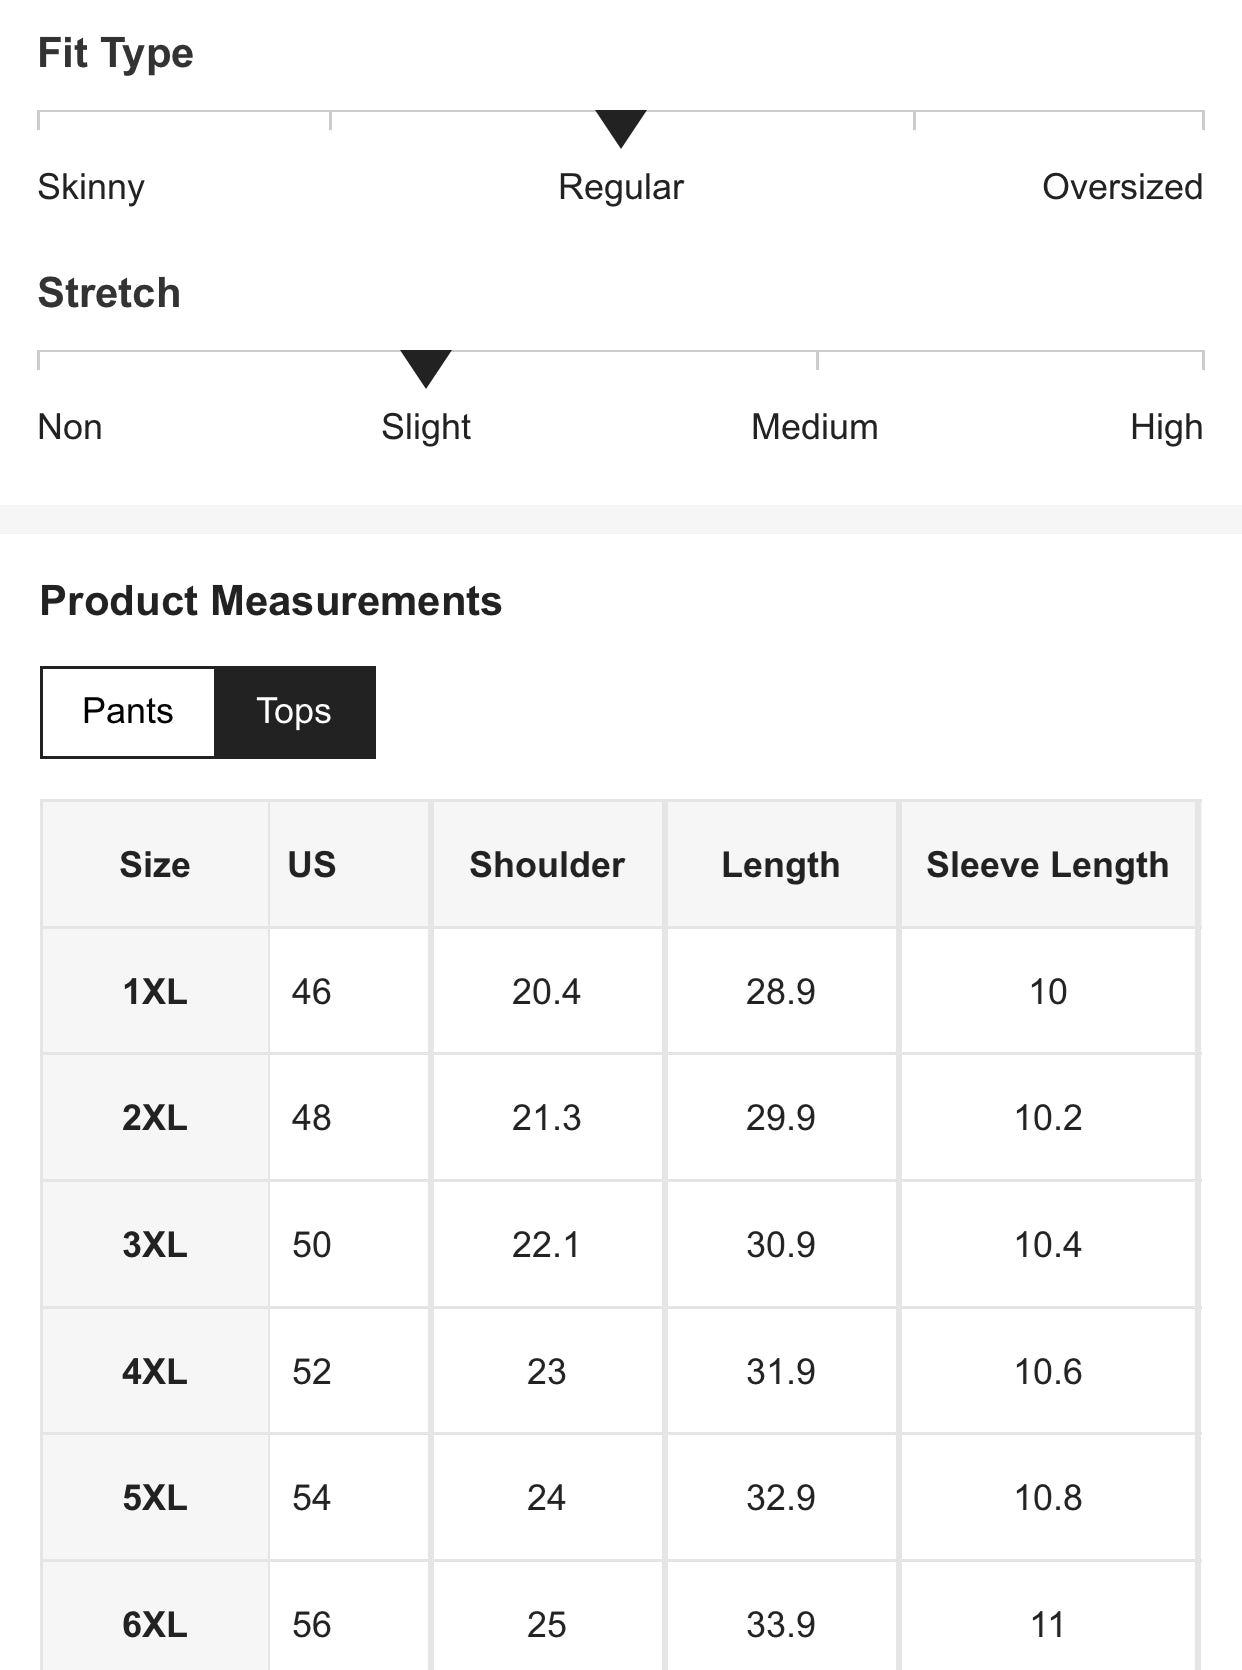Click the High stretch label
The height and width of the screenshot is (1670, 1242).
click(1166, 427)
